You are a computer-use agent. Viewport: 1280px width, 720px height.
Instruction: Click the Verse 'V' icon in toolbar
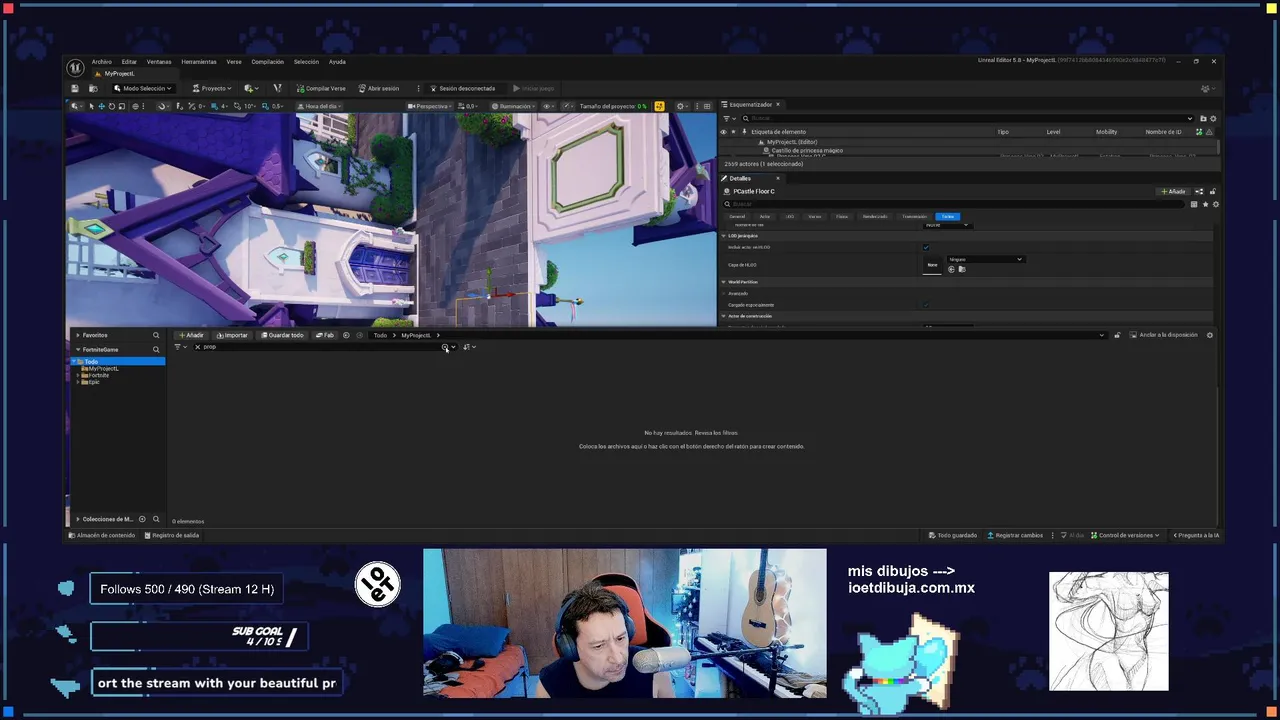click(277, 88)
